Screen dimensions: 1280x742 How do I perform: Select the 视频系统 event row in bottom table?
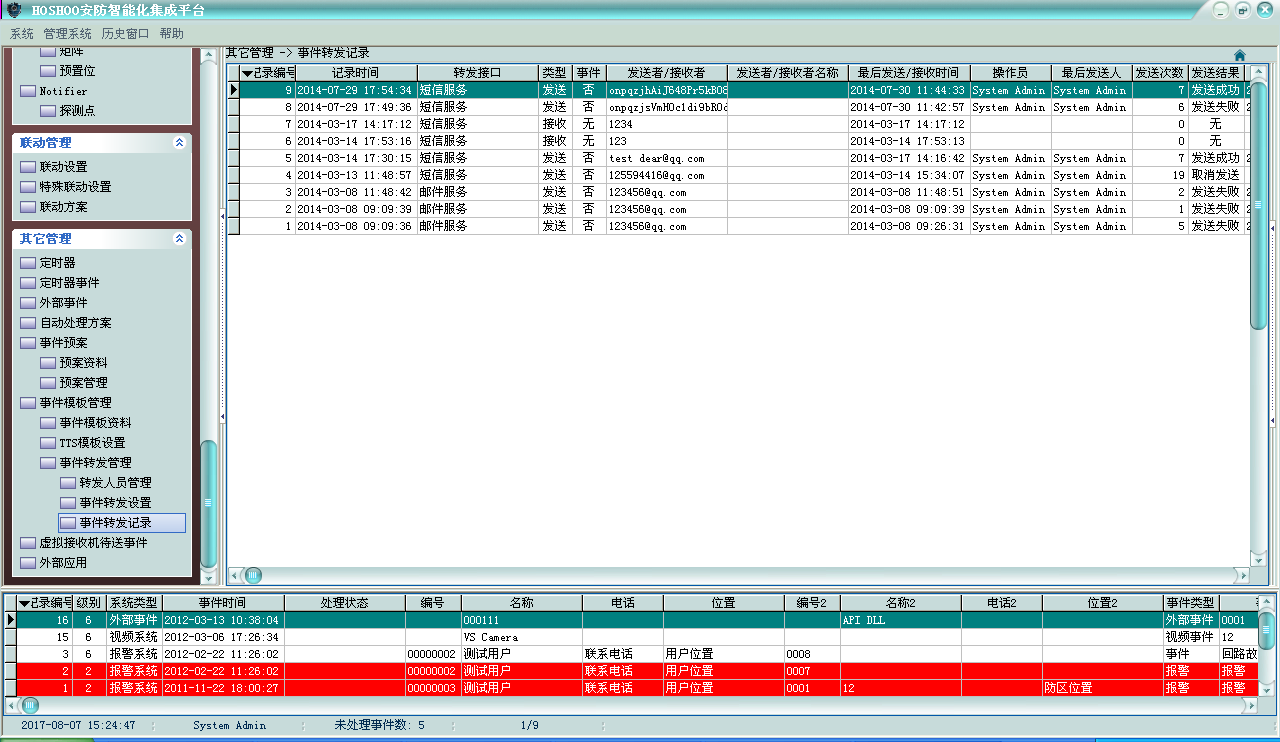[133, 637]
